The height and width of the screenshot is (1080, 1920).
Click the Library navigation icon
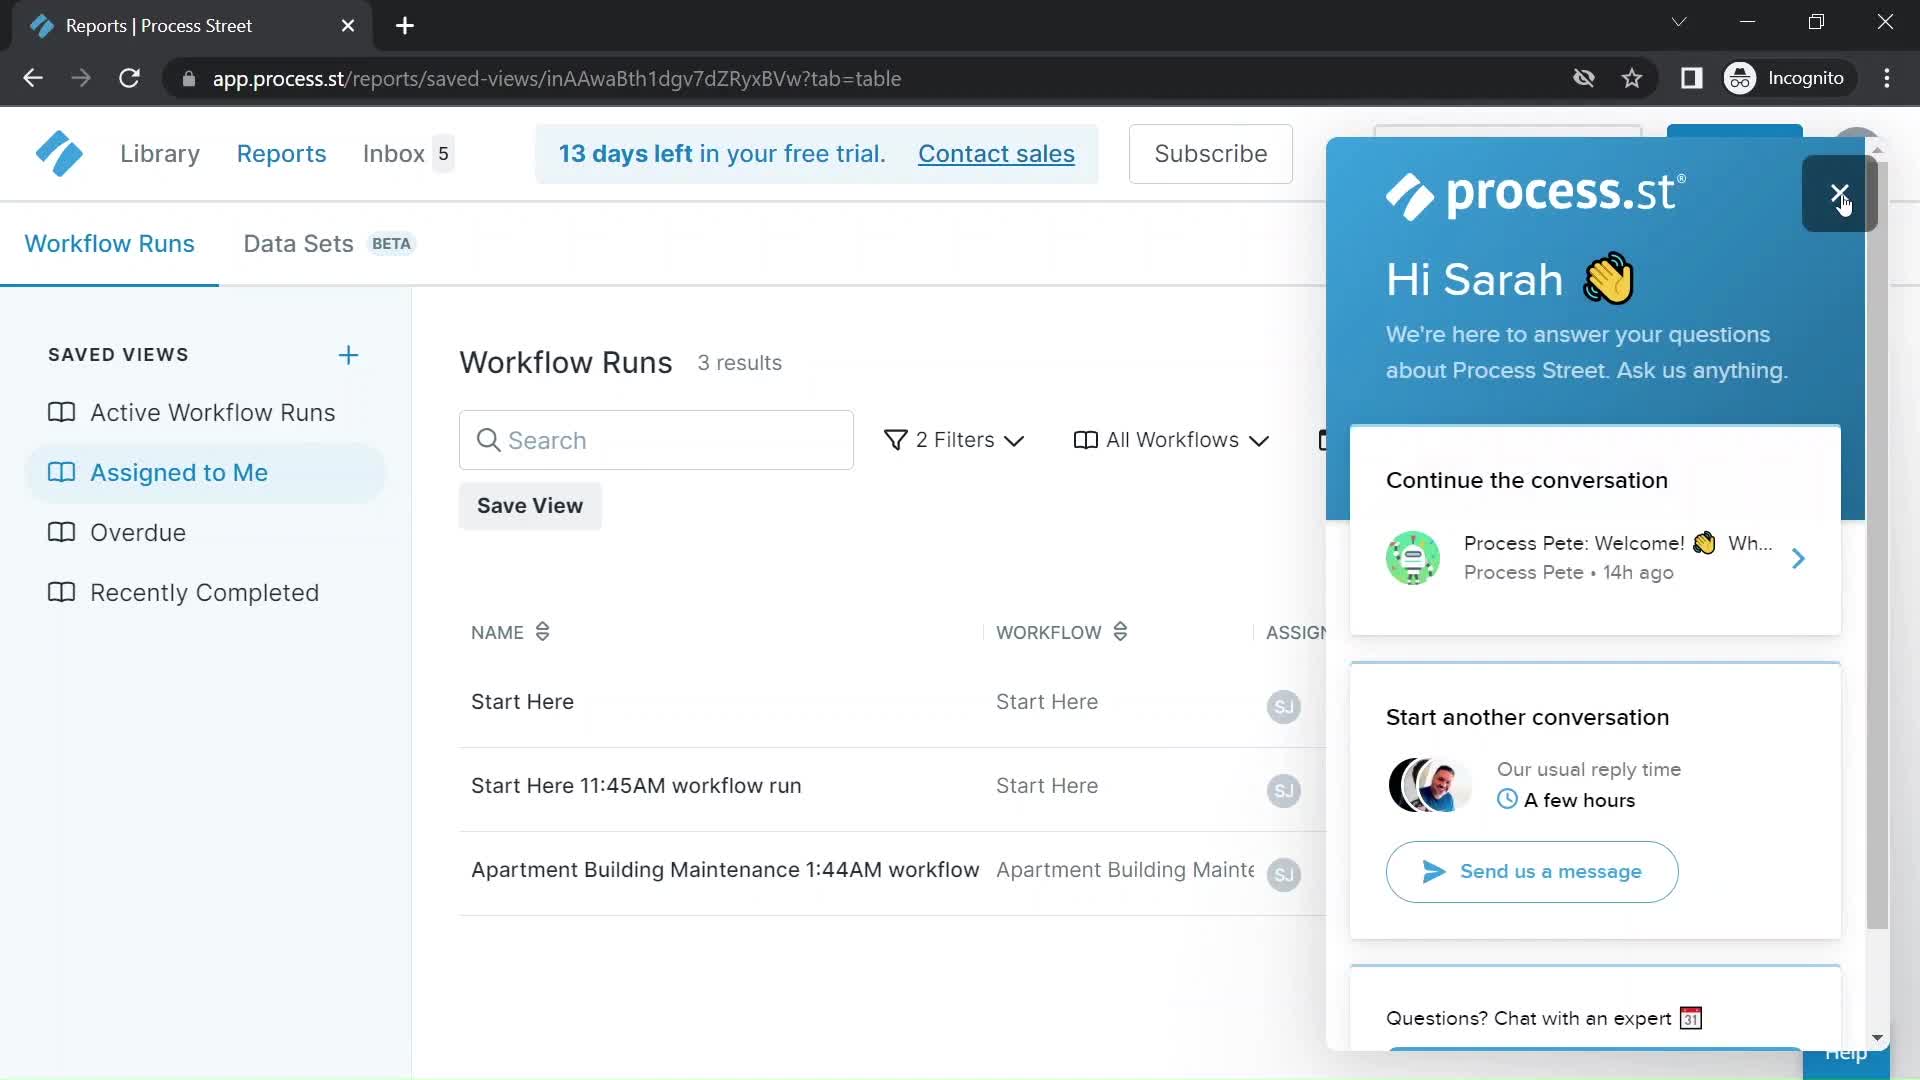tap(160, 154)
